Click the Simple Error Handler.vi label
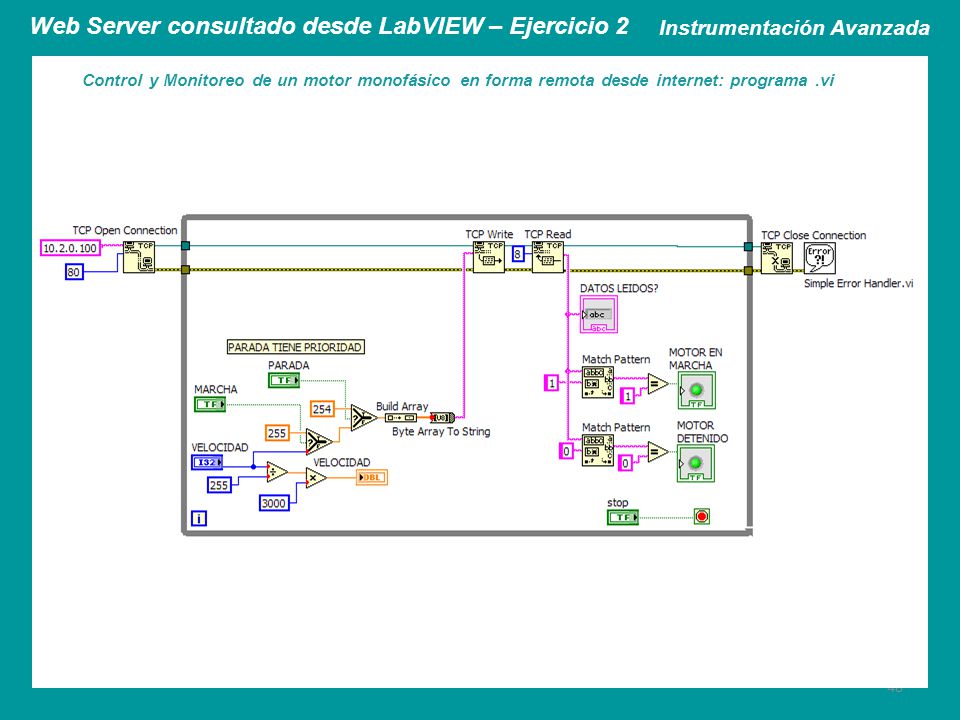This screenshot has height=720, width=960. [x=859, y=283]
